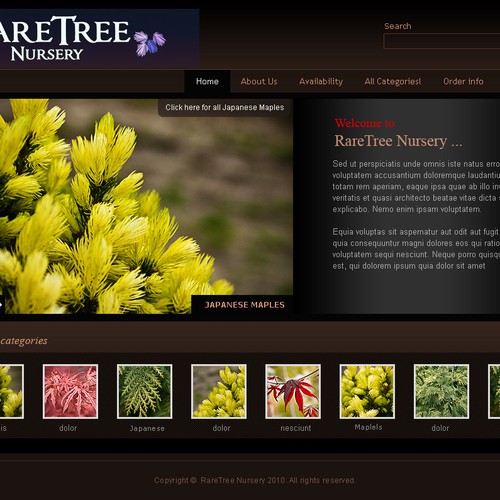This screenshot has height=500, width=500.
Task: Open Order Info navigation link
Action: (463, 81)
